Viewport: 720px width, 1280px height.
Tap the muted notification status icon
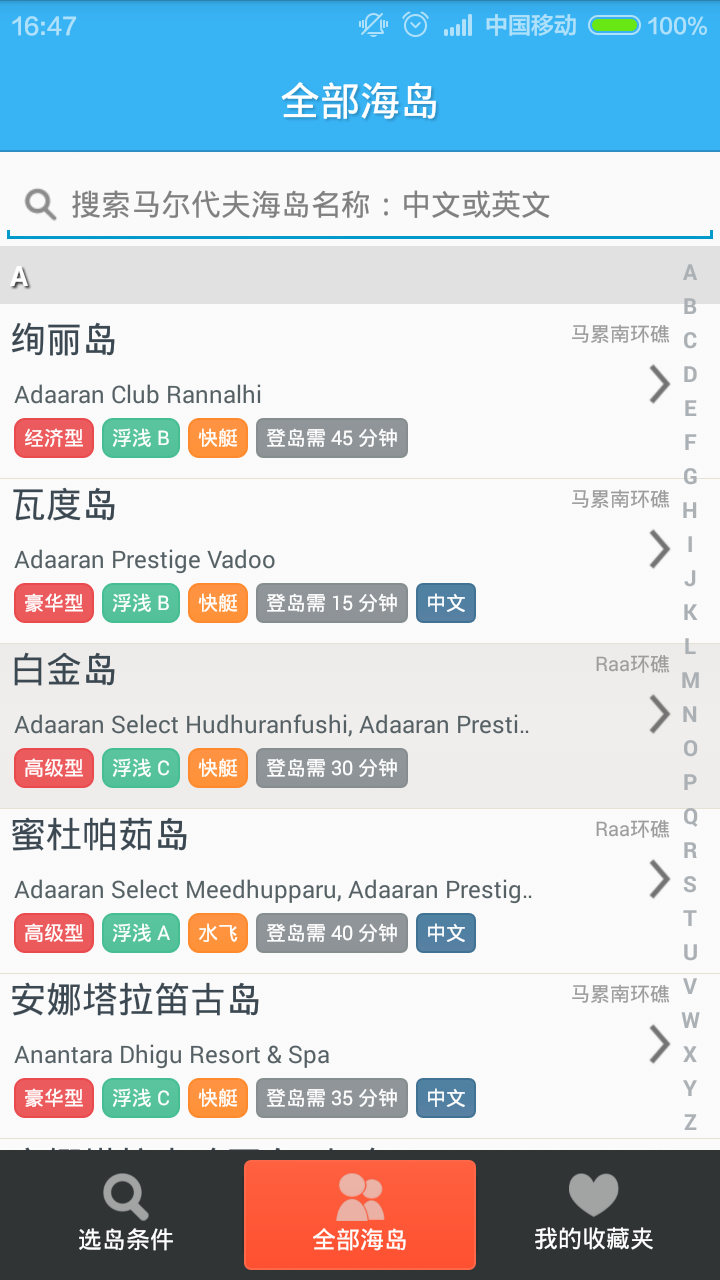374,25
